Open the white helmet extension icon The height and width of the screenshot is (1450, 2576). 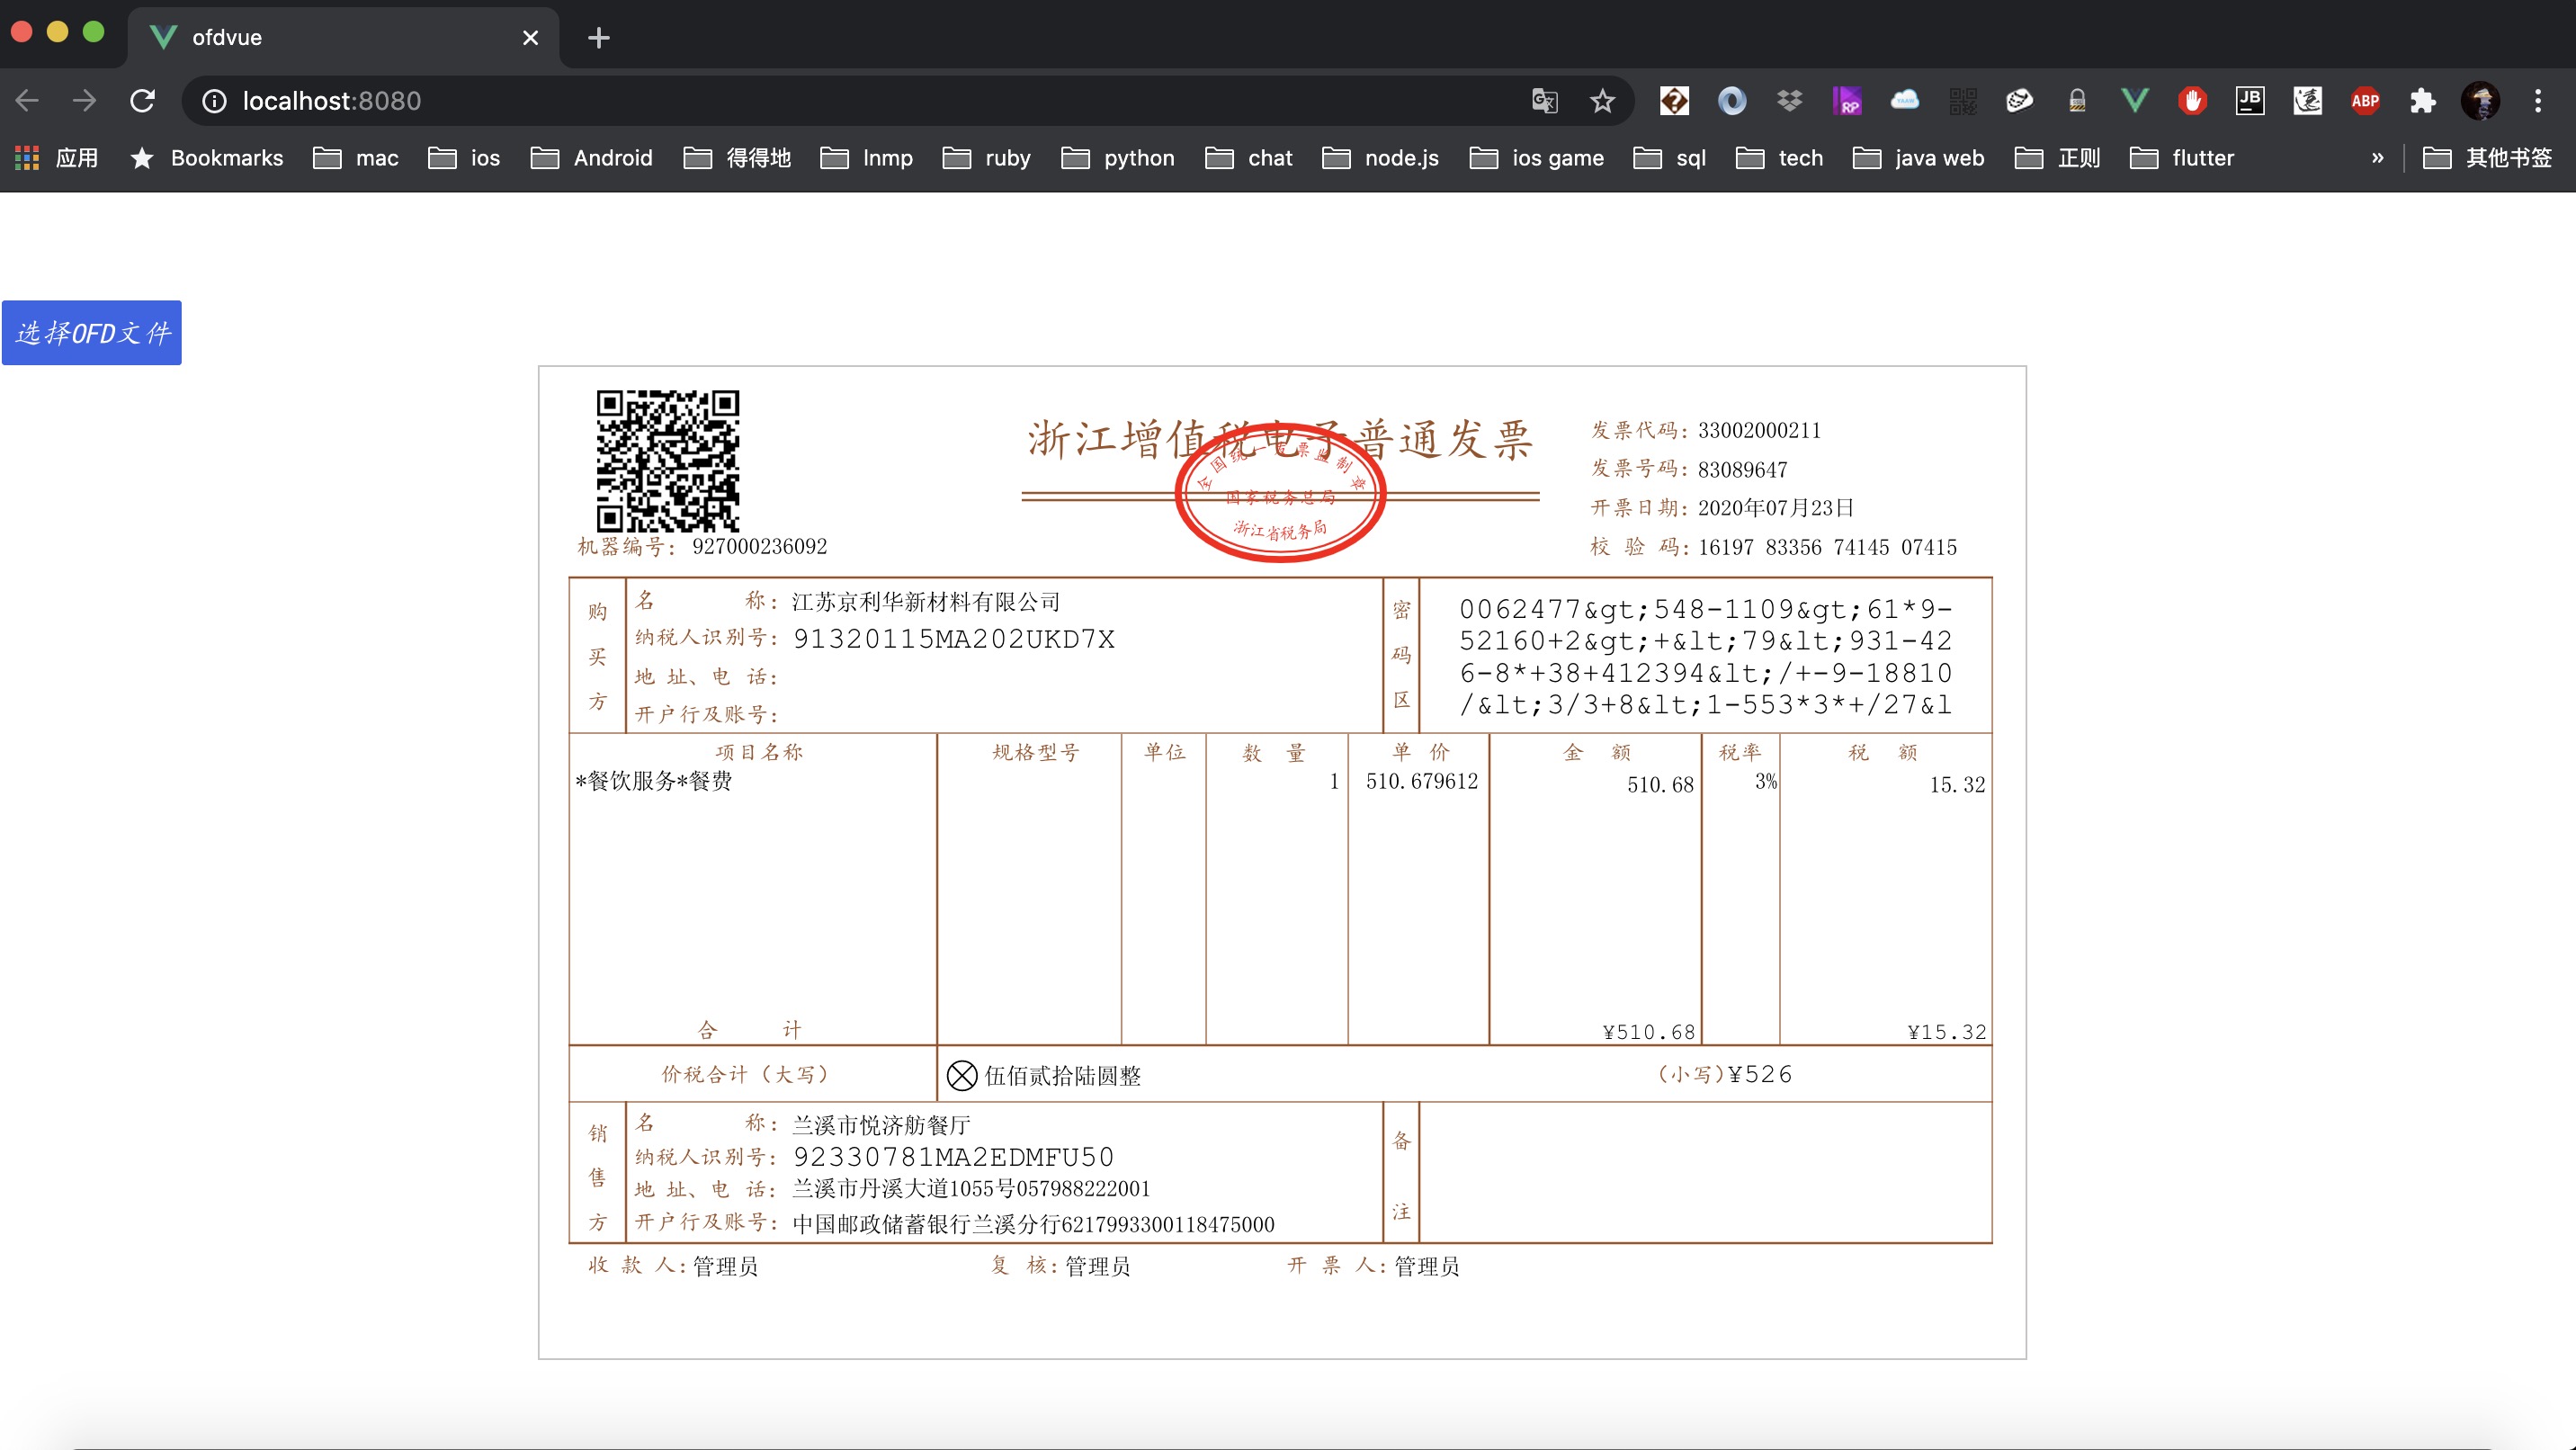(x=2020, y=100)
